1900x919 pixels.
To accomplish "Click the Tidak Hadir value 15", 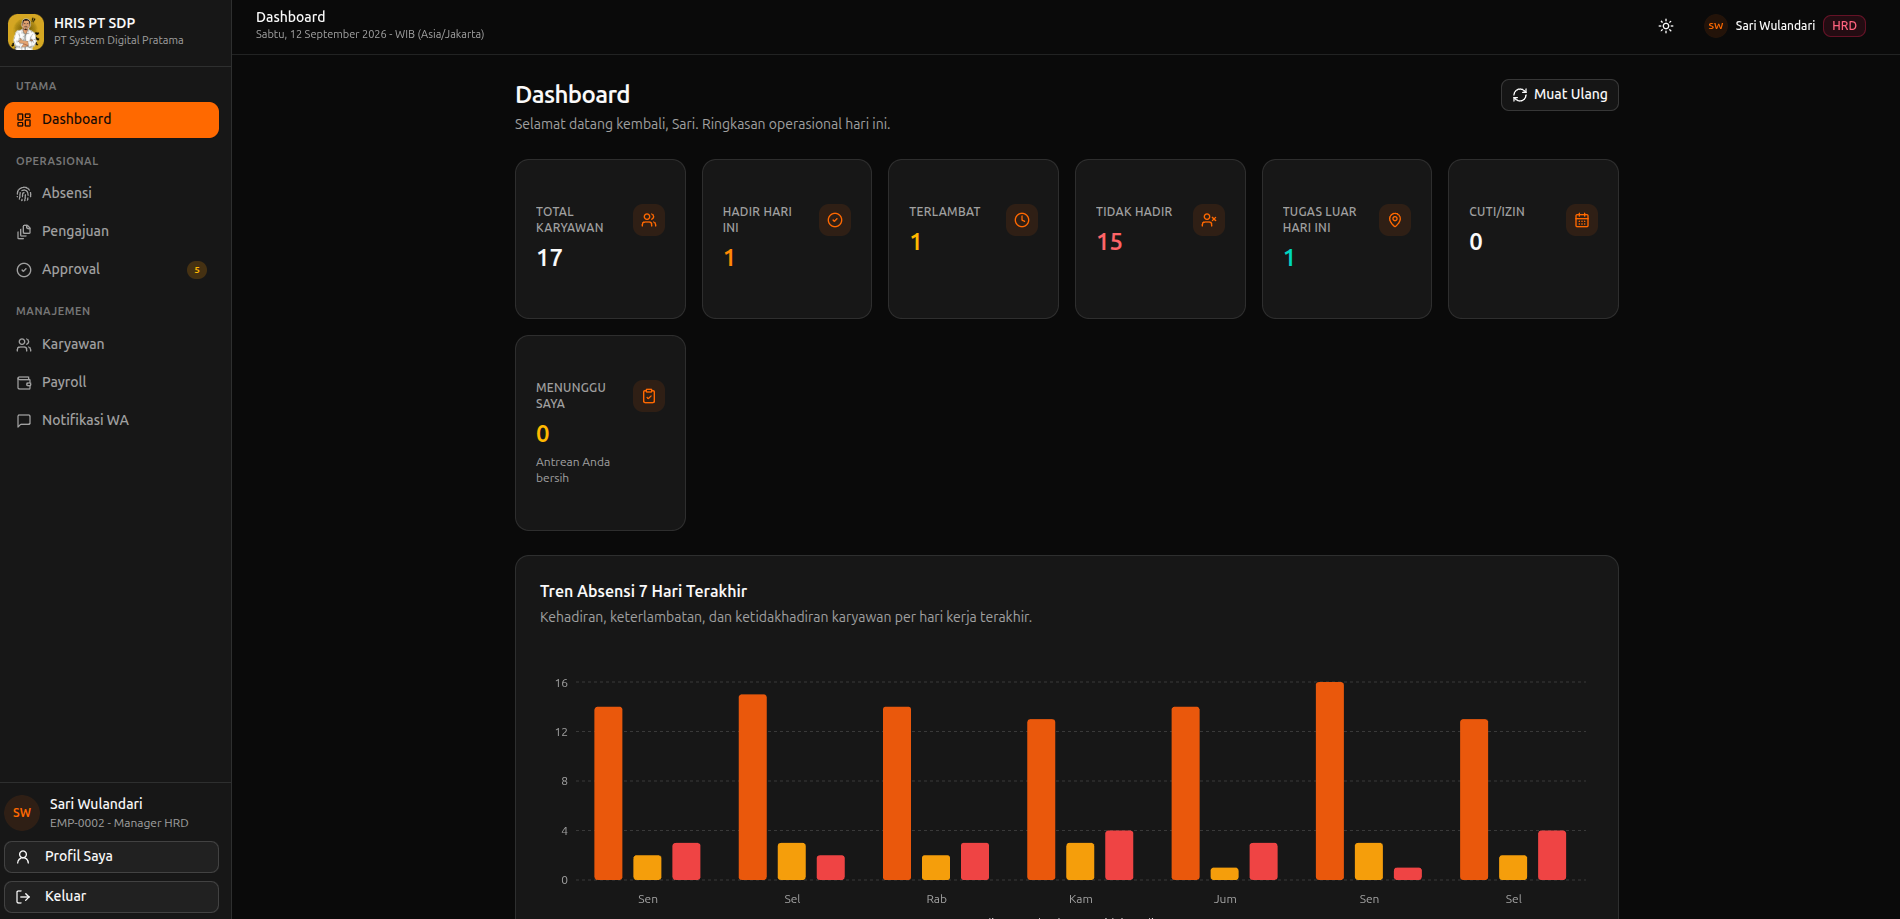I will 1109,242.
